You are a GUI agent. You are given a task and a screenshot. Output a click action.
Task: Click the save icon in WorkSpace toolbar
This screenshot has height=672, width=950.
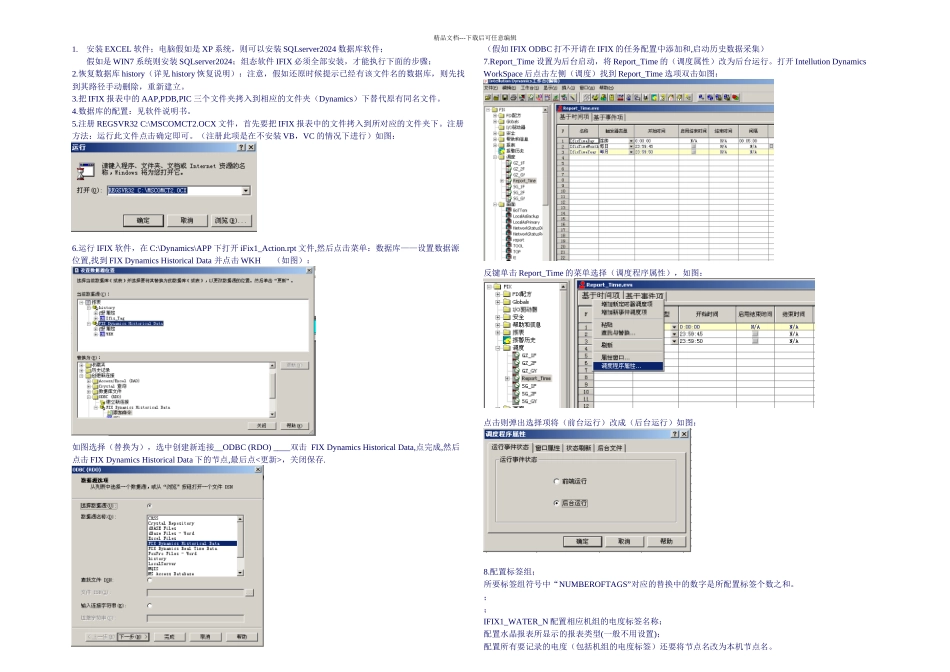coord(505,98)
